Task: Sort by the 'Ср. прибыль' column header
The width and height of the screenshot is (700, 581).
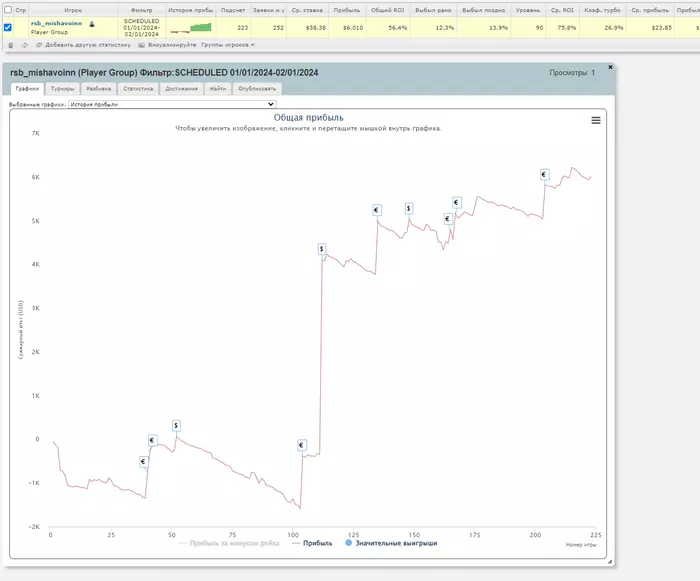Action: [650, 10]
